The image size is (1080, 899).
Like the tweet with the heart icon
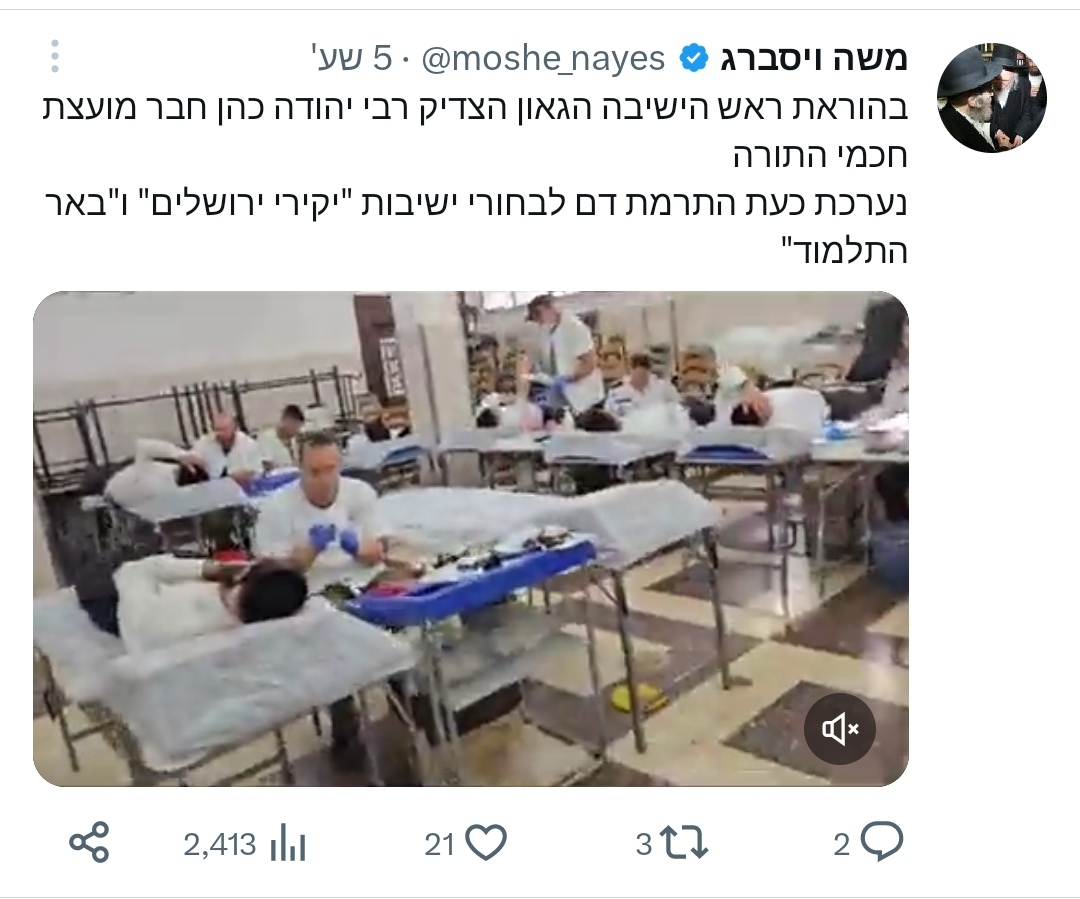click(486, 843)
